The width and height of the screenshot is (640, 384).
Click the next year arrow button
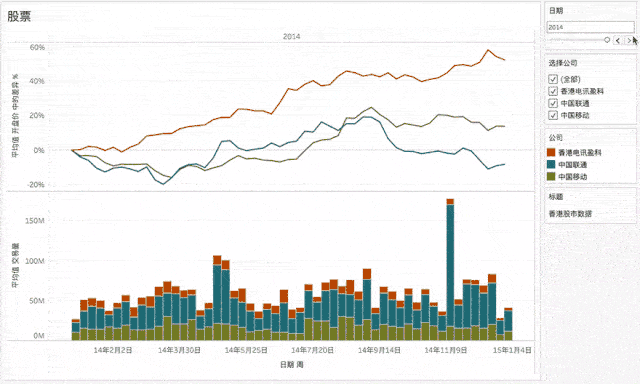629,40
